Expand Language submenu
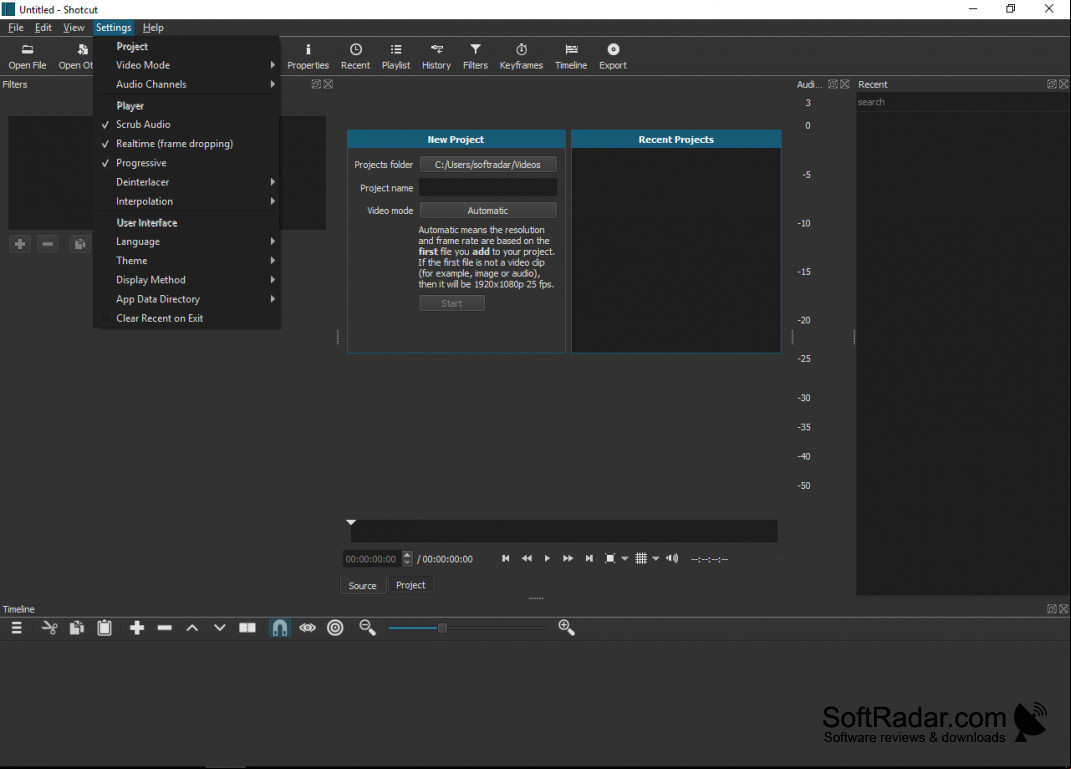 186,241
